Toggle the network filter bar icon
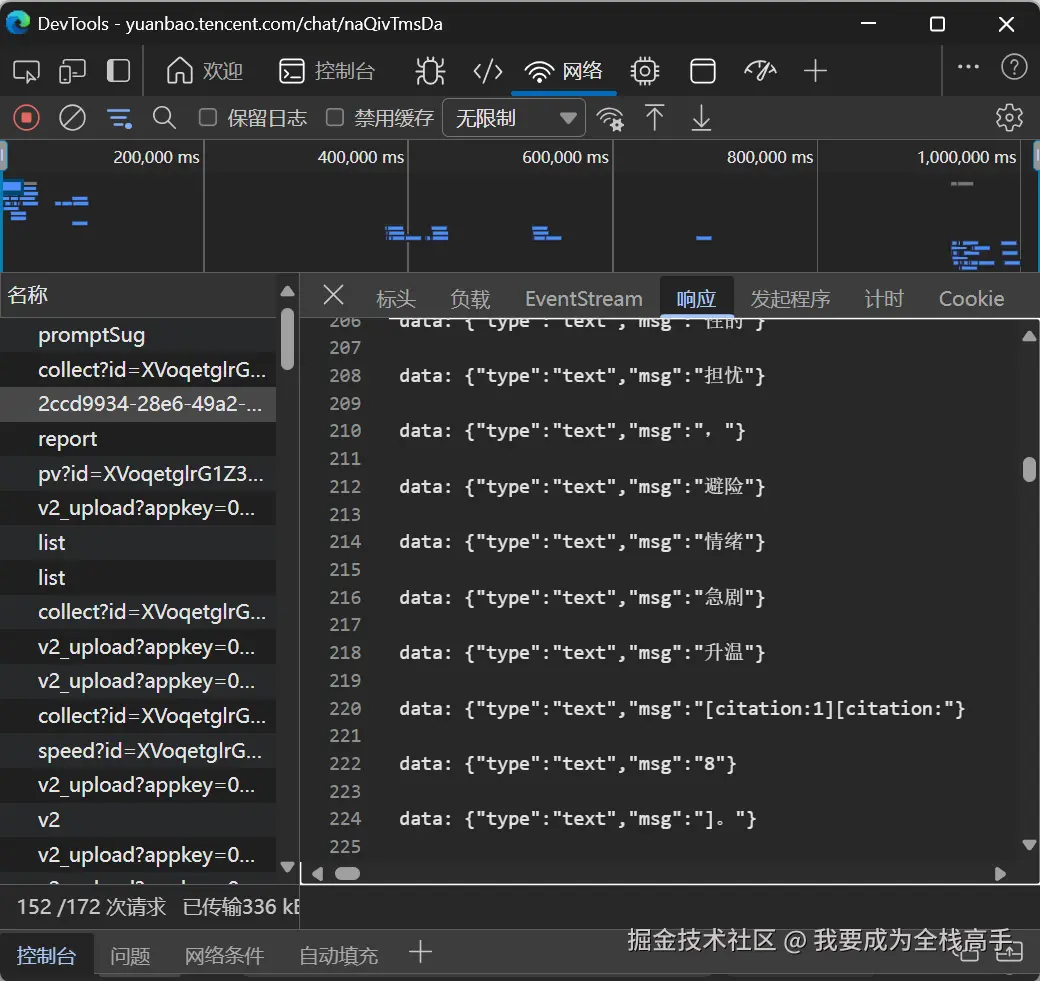Image resolution: width=1040 pixels, height=981 pixels. click(x=119, y=118)
